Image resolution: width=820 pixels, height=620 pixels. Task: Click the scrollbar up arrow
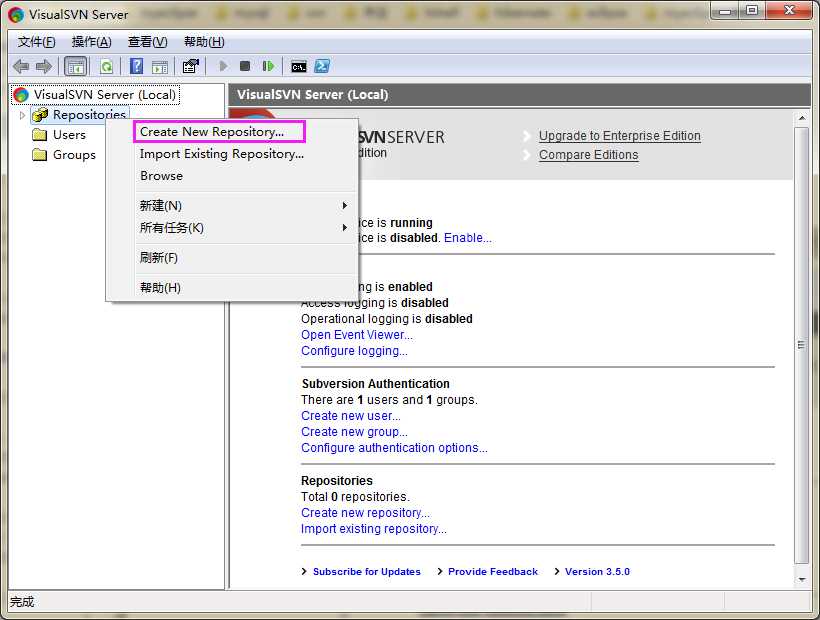pos(802,119)
